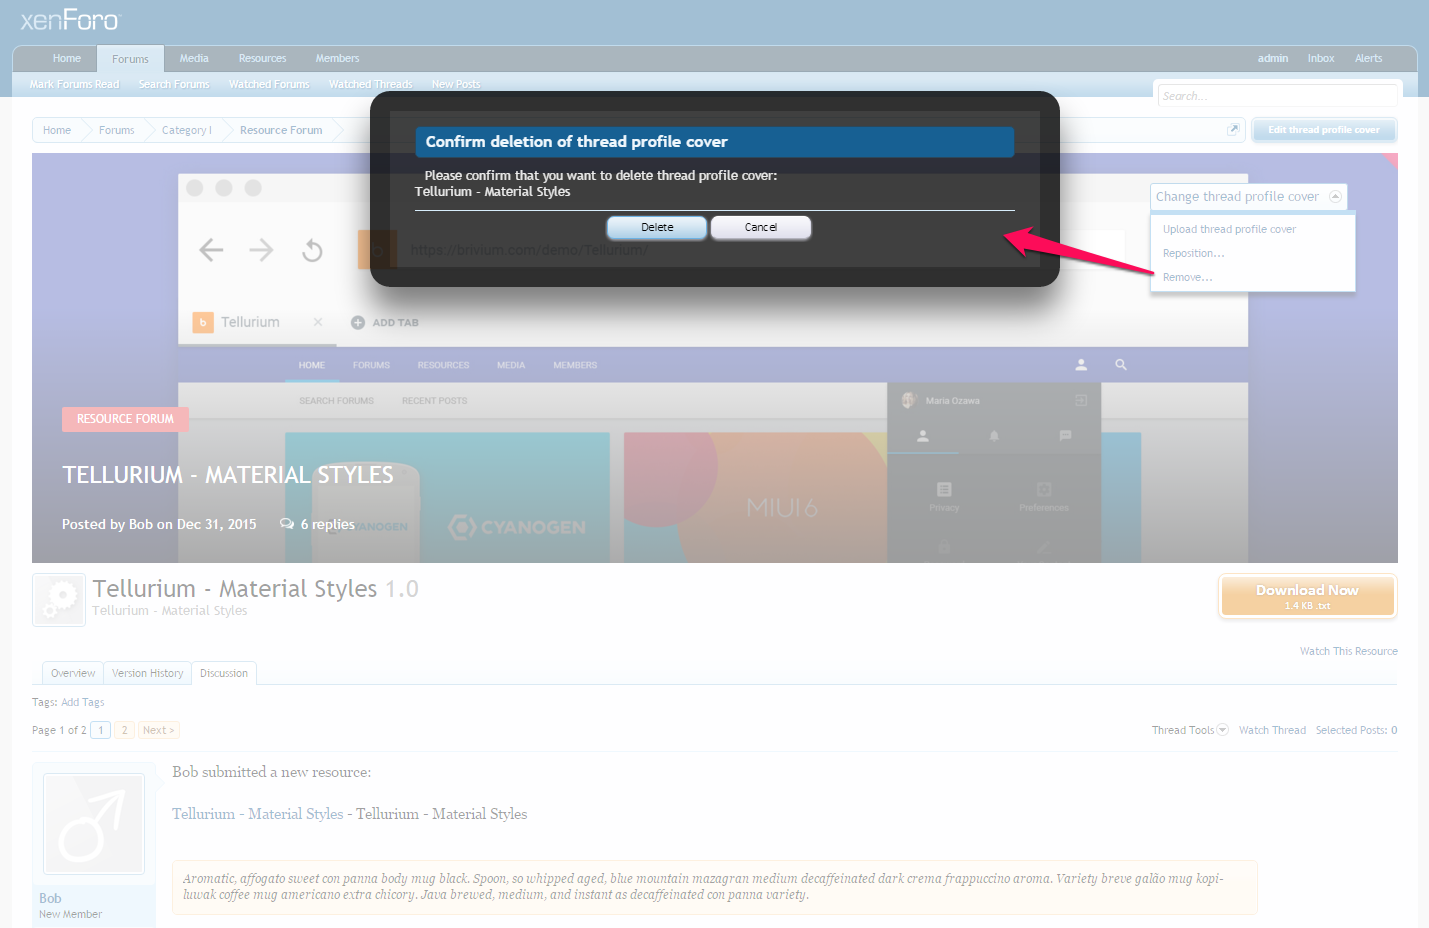Click Watch Thread
Image resolution: width=1429 pixels, height=928 pixels.
click(1272, 730)
